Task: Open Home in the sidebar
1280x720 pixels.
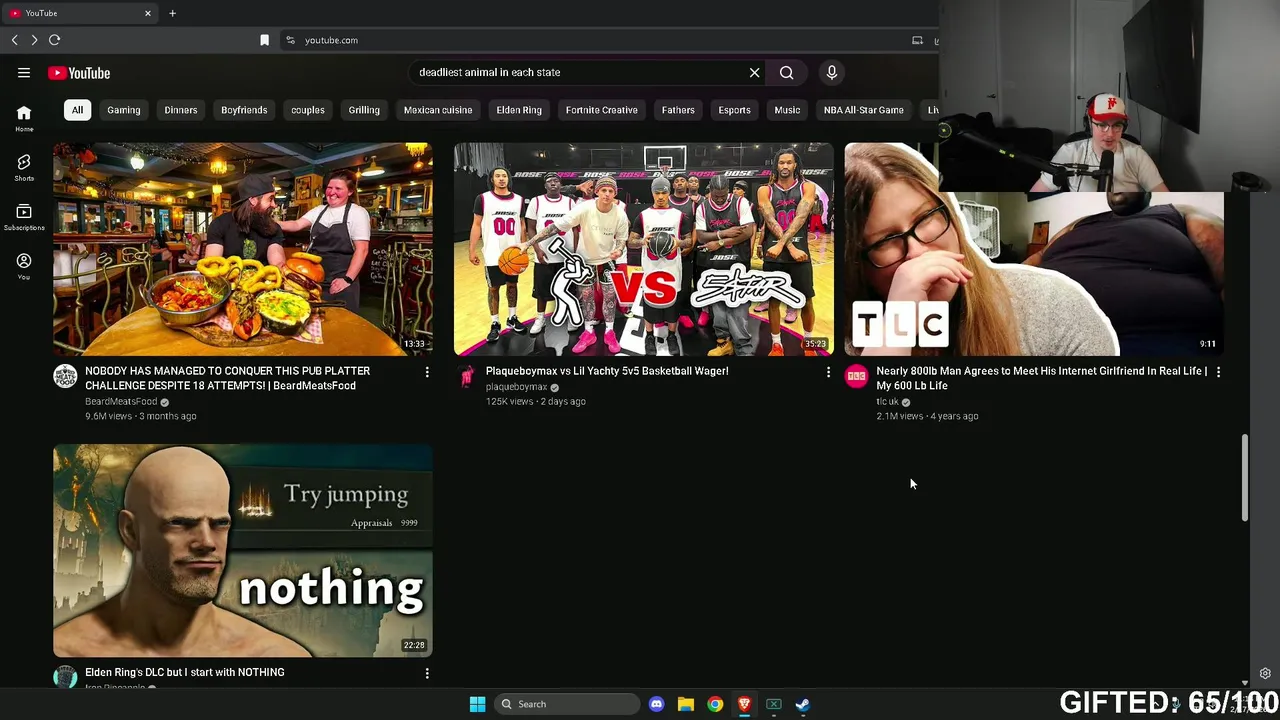Action: (x=24, y=118)
